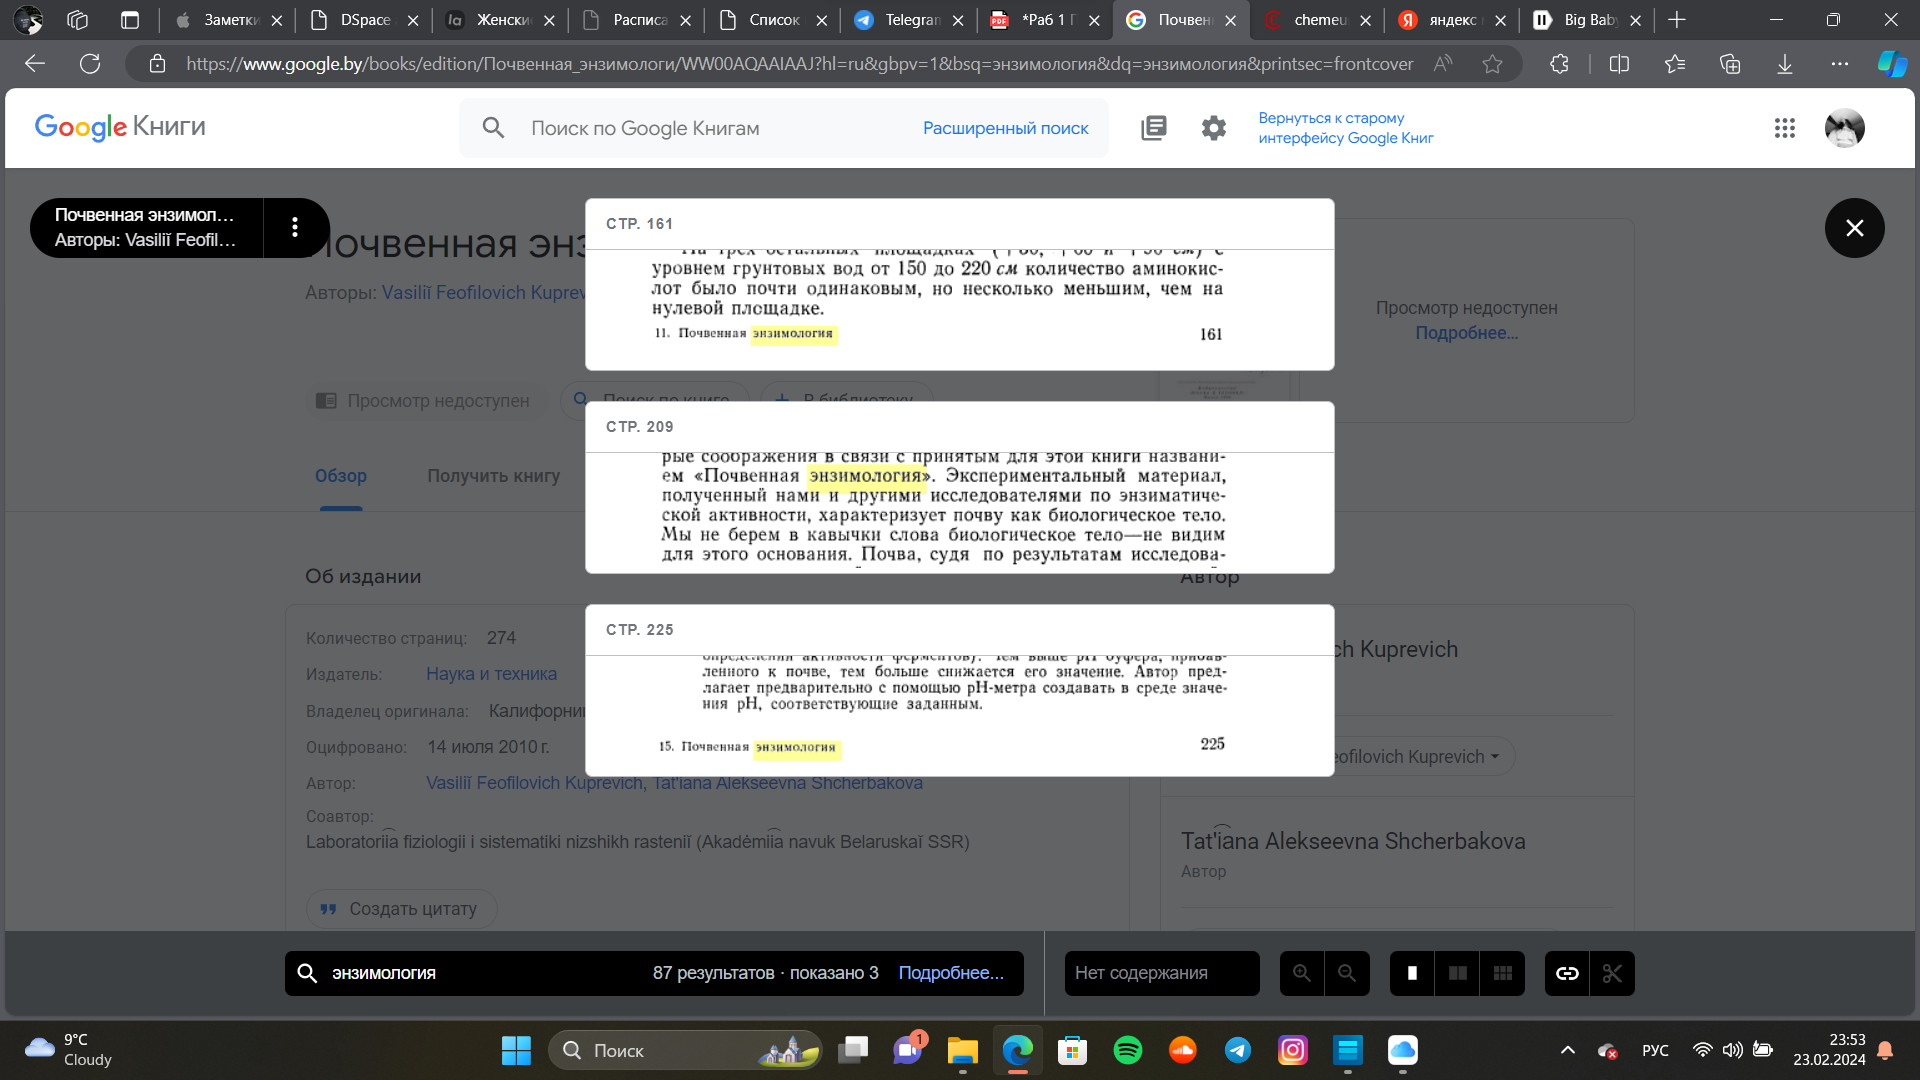The width and height of the screenshot is (1920, 1080).
Task: Open Google account avatar
Action: pyautogui.click(x=1845, y=128)
